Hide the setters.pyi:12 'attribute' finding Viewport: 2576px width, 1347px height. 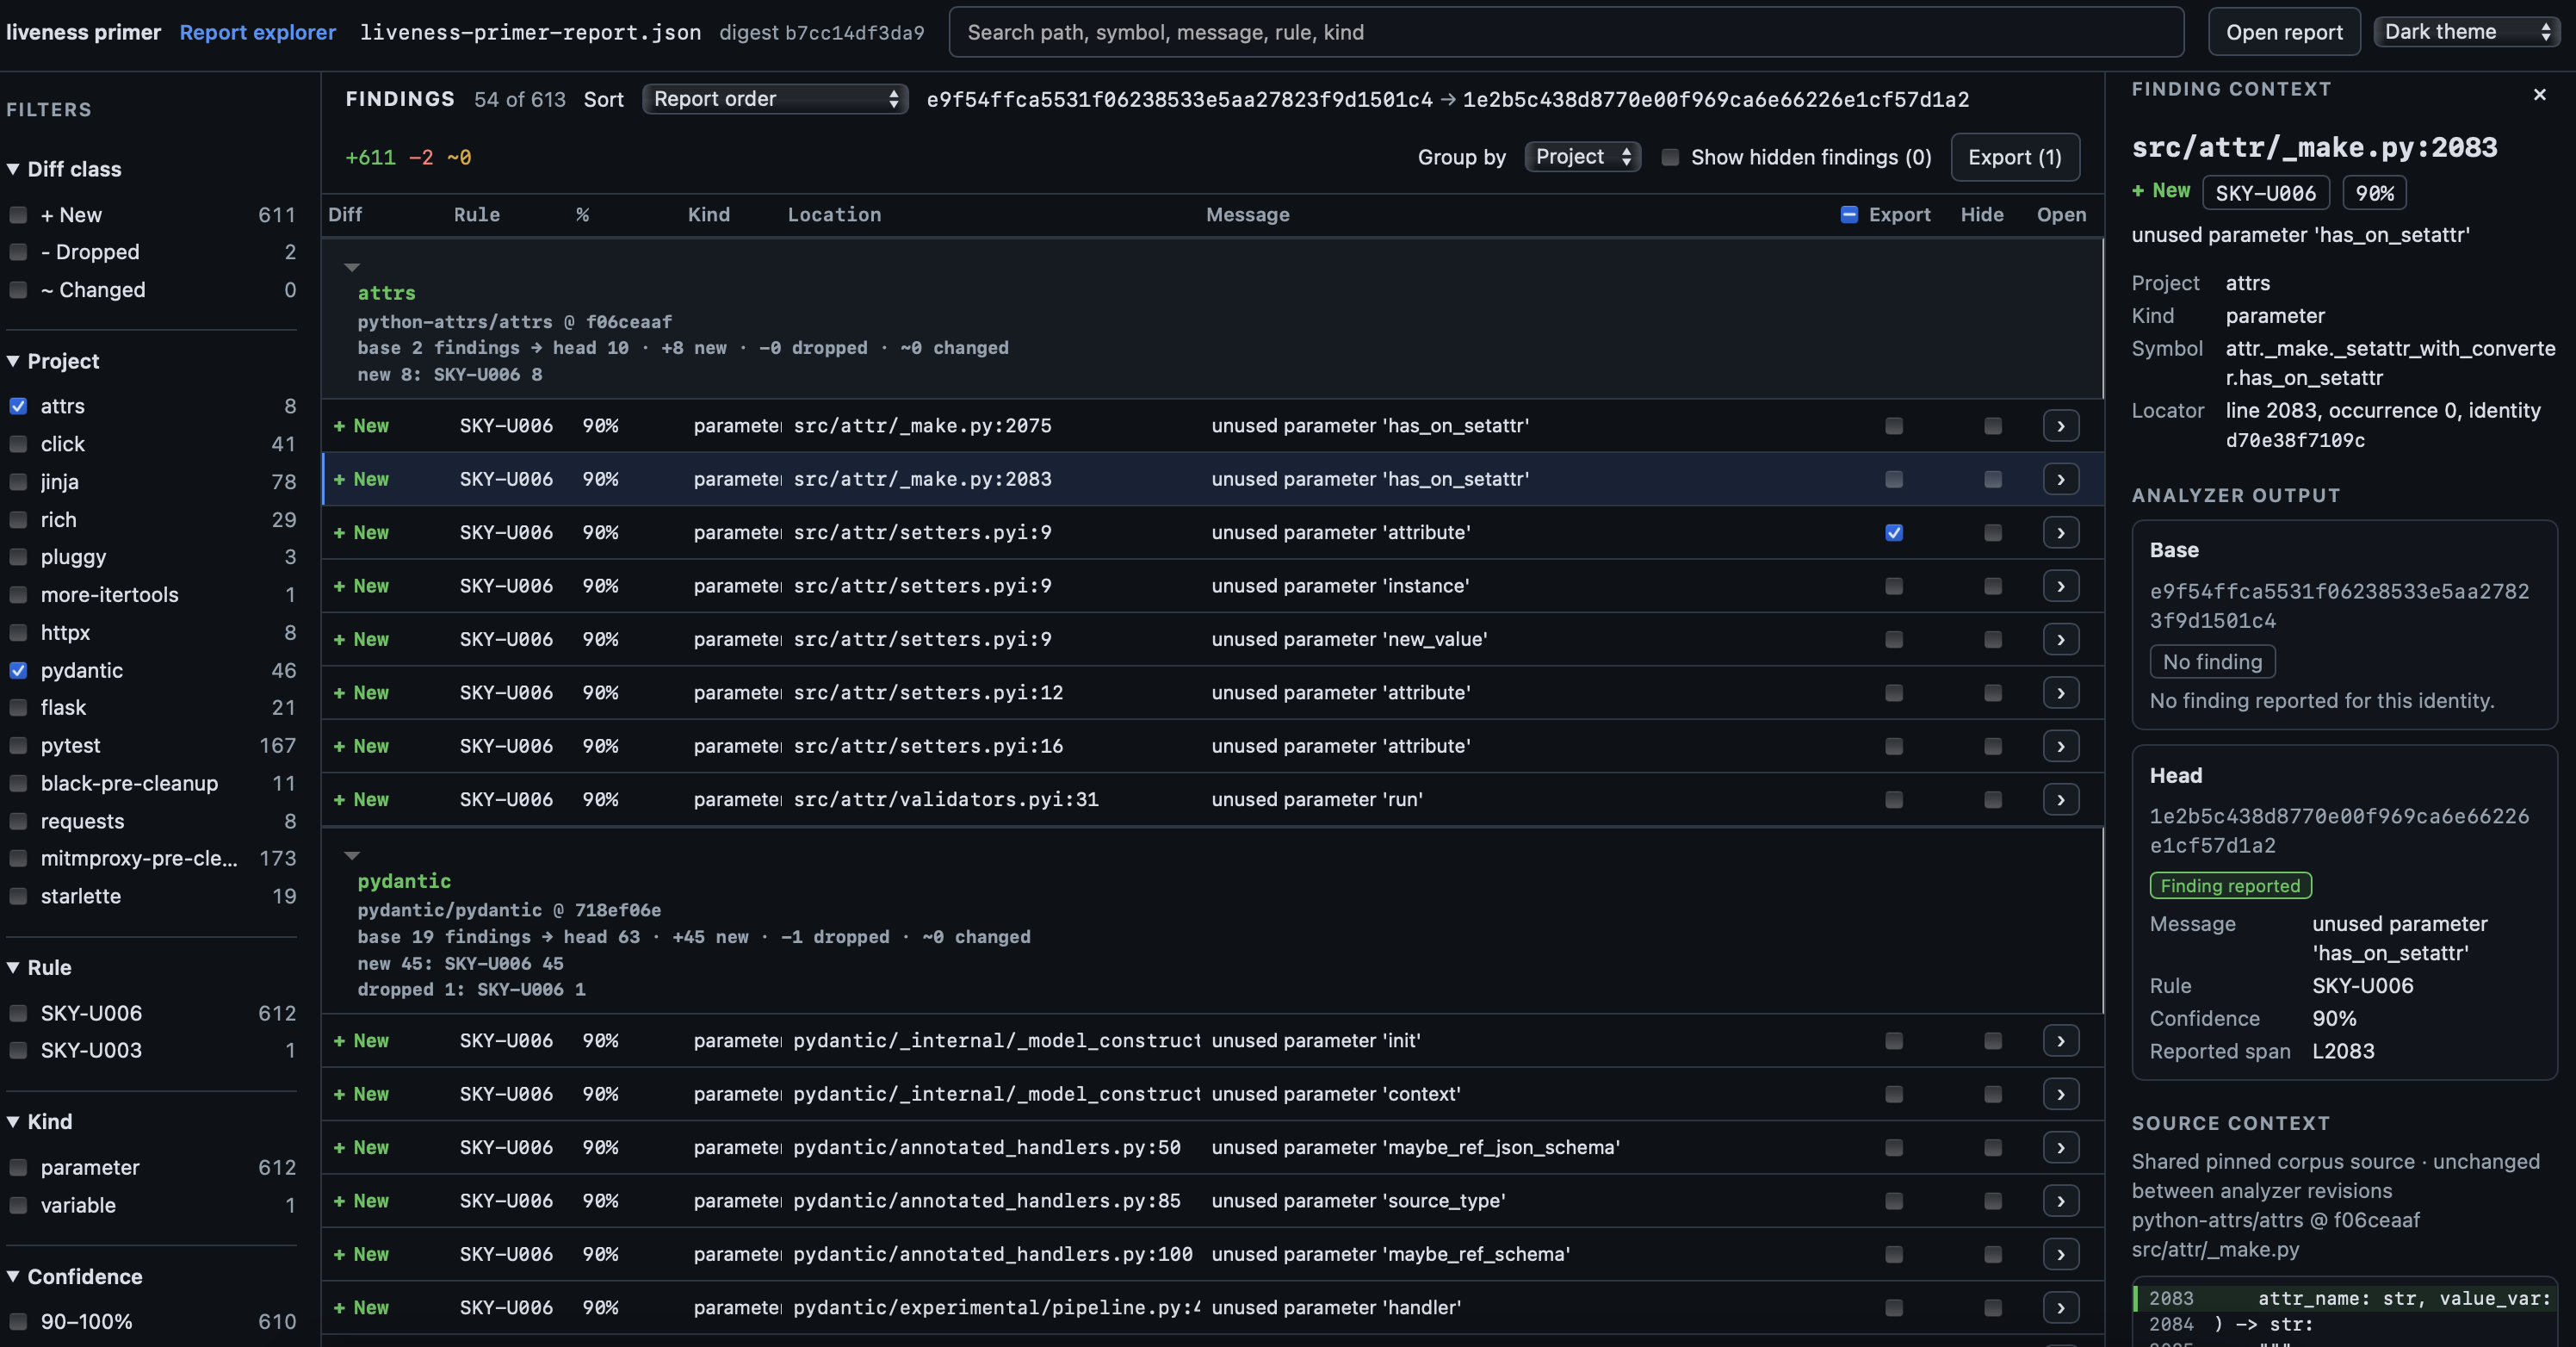pyautogui.click(x=1992, y=693)
